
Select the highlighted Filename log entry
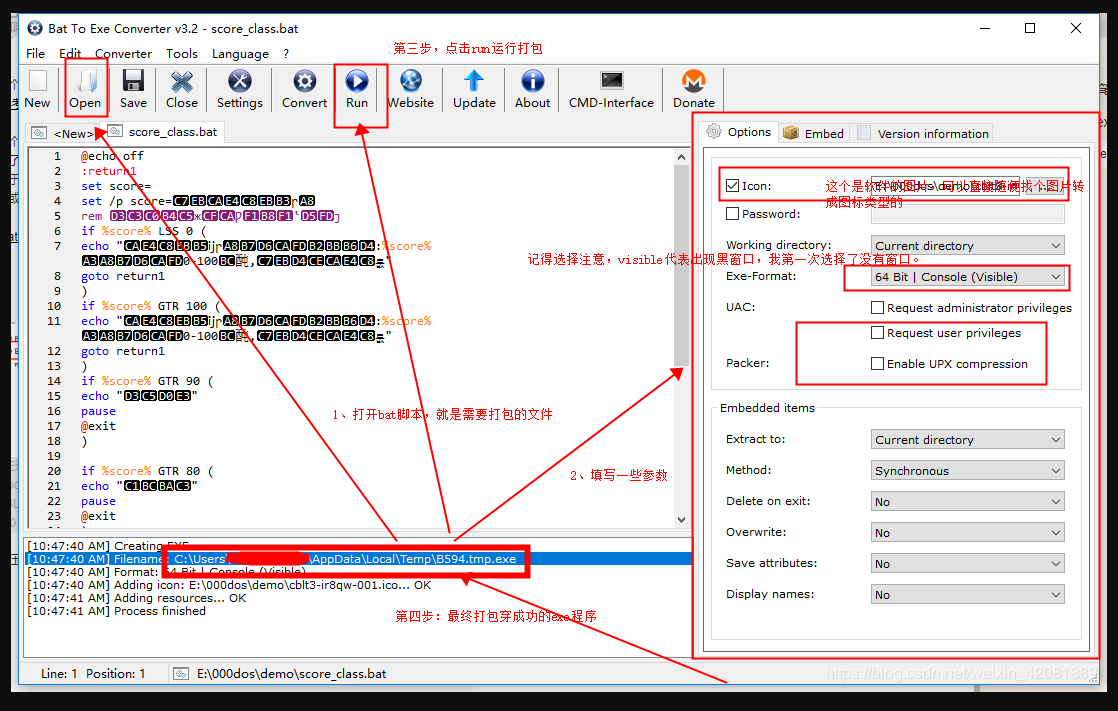click(300, 559)
